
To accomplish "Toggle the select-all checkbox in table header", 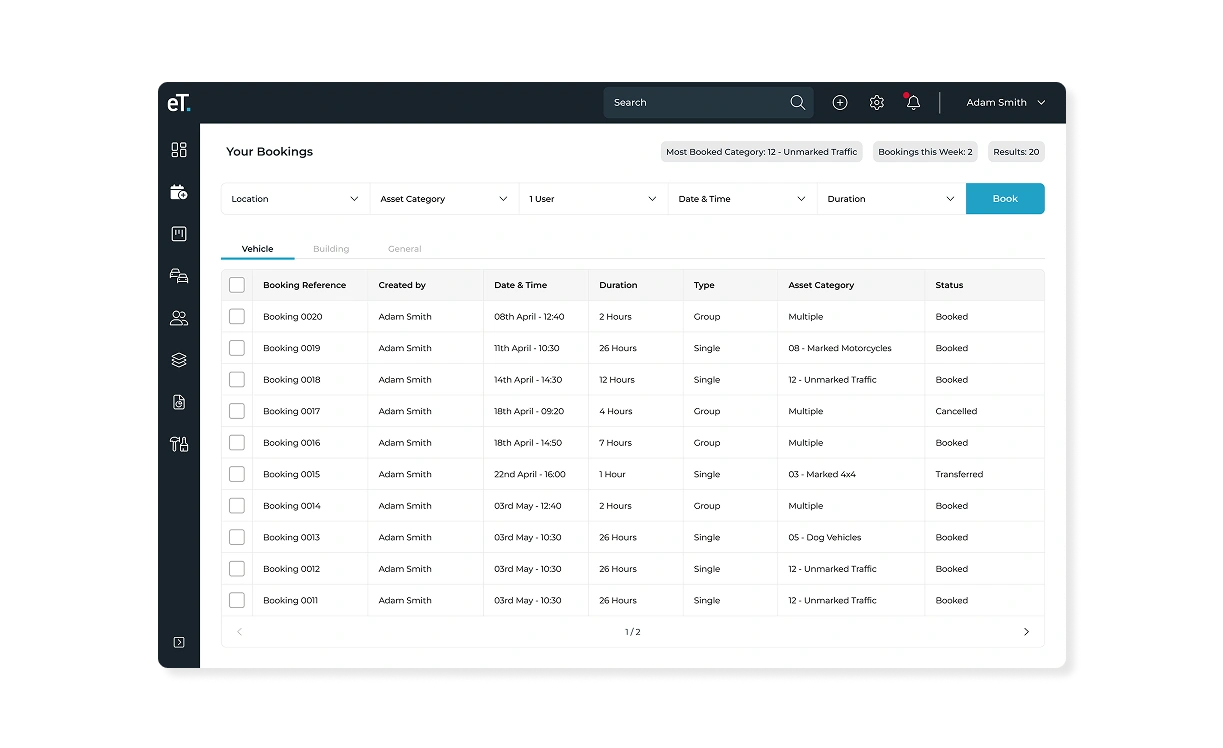I will 237,285.
